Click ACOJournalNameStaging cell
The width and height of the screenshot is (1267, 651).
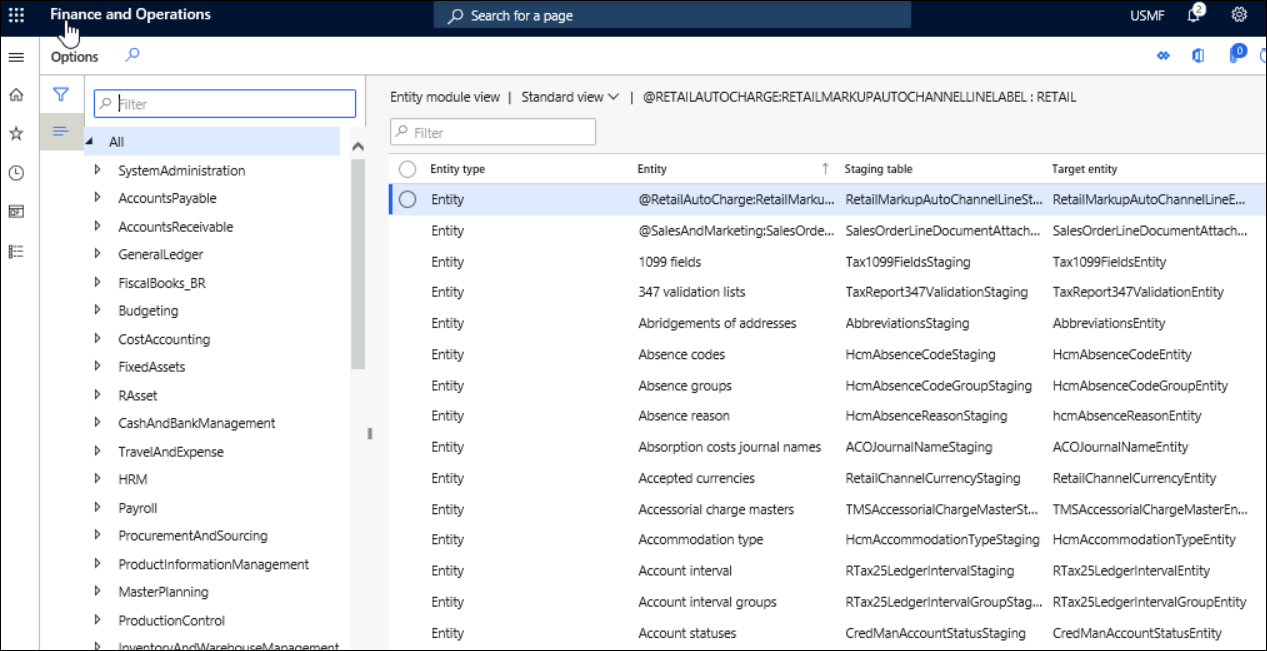918,447
